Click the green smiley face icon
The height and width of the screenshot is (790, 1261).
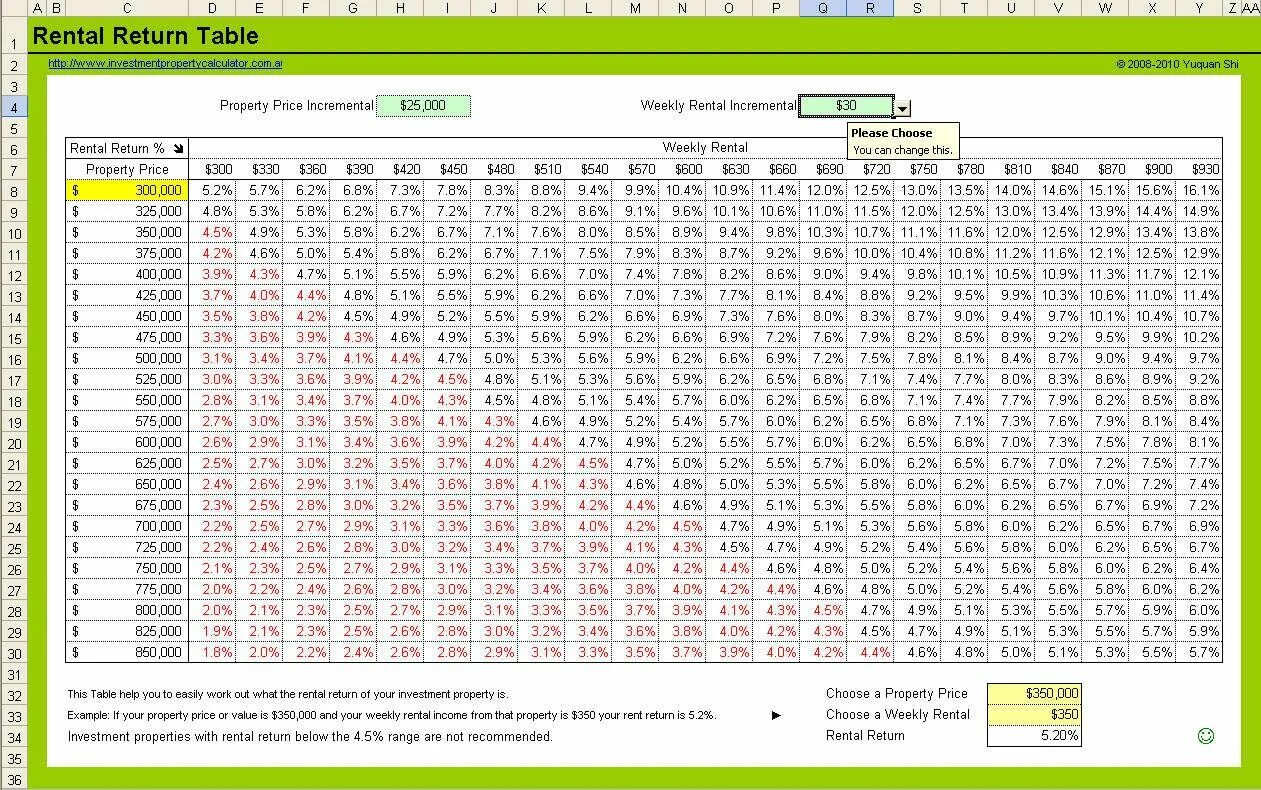[1206, 736]
